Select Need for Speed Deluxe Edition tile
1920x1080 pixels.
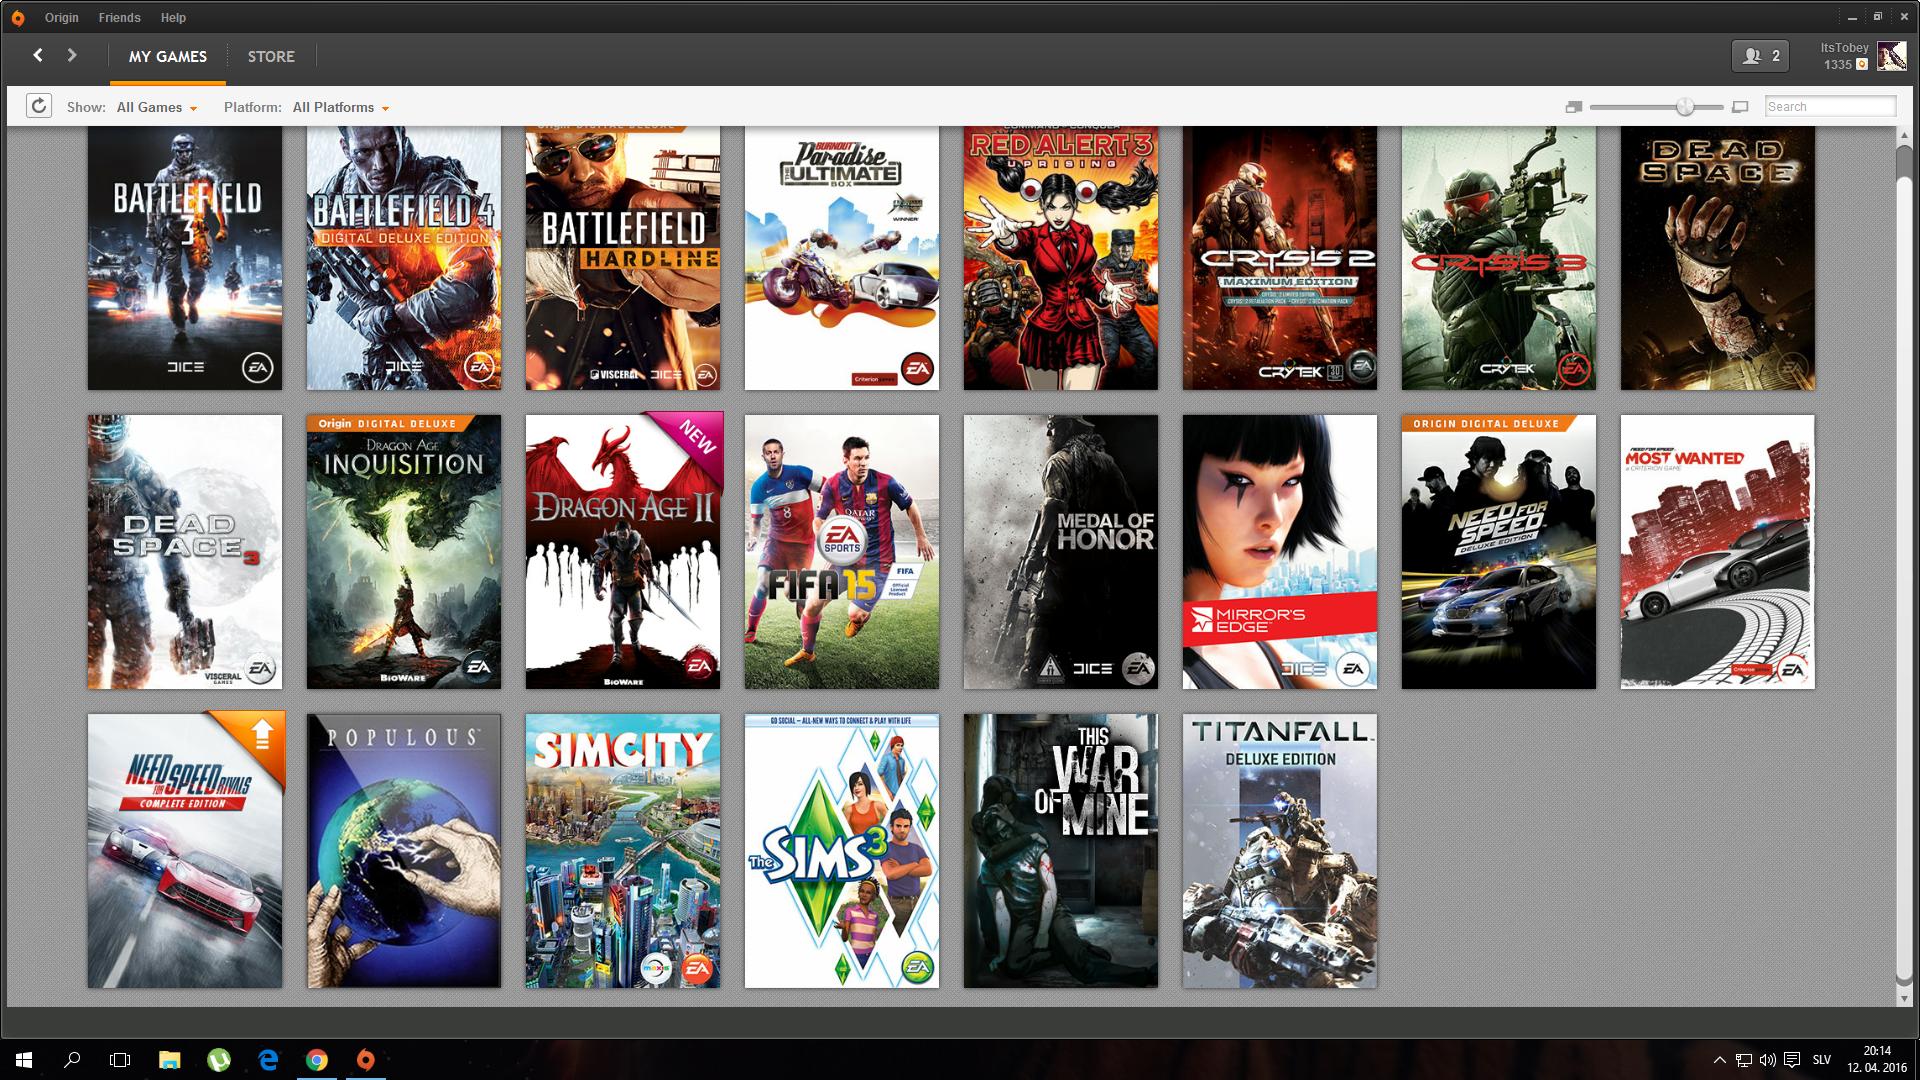[1499, 552]
